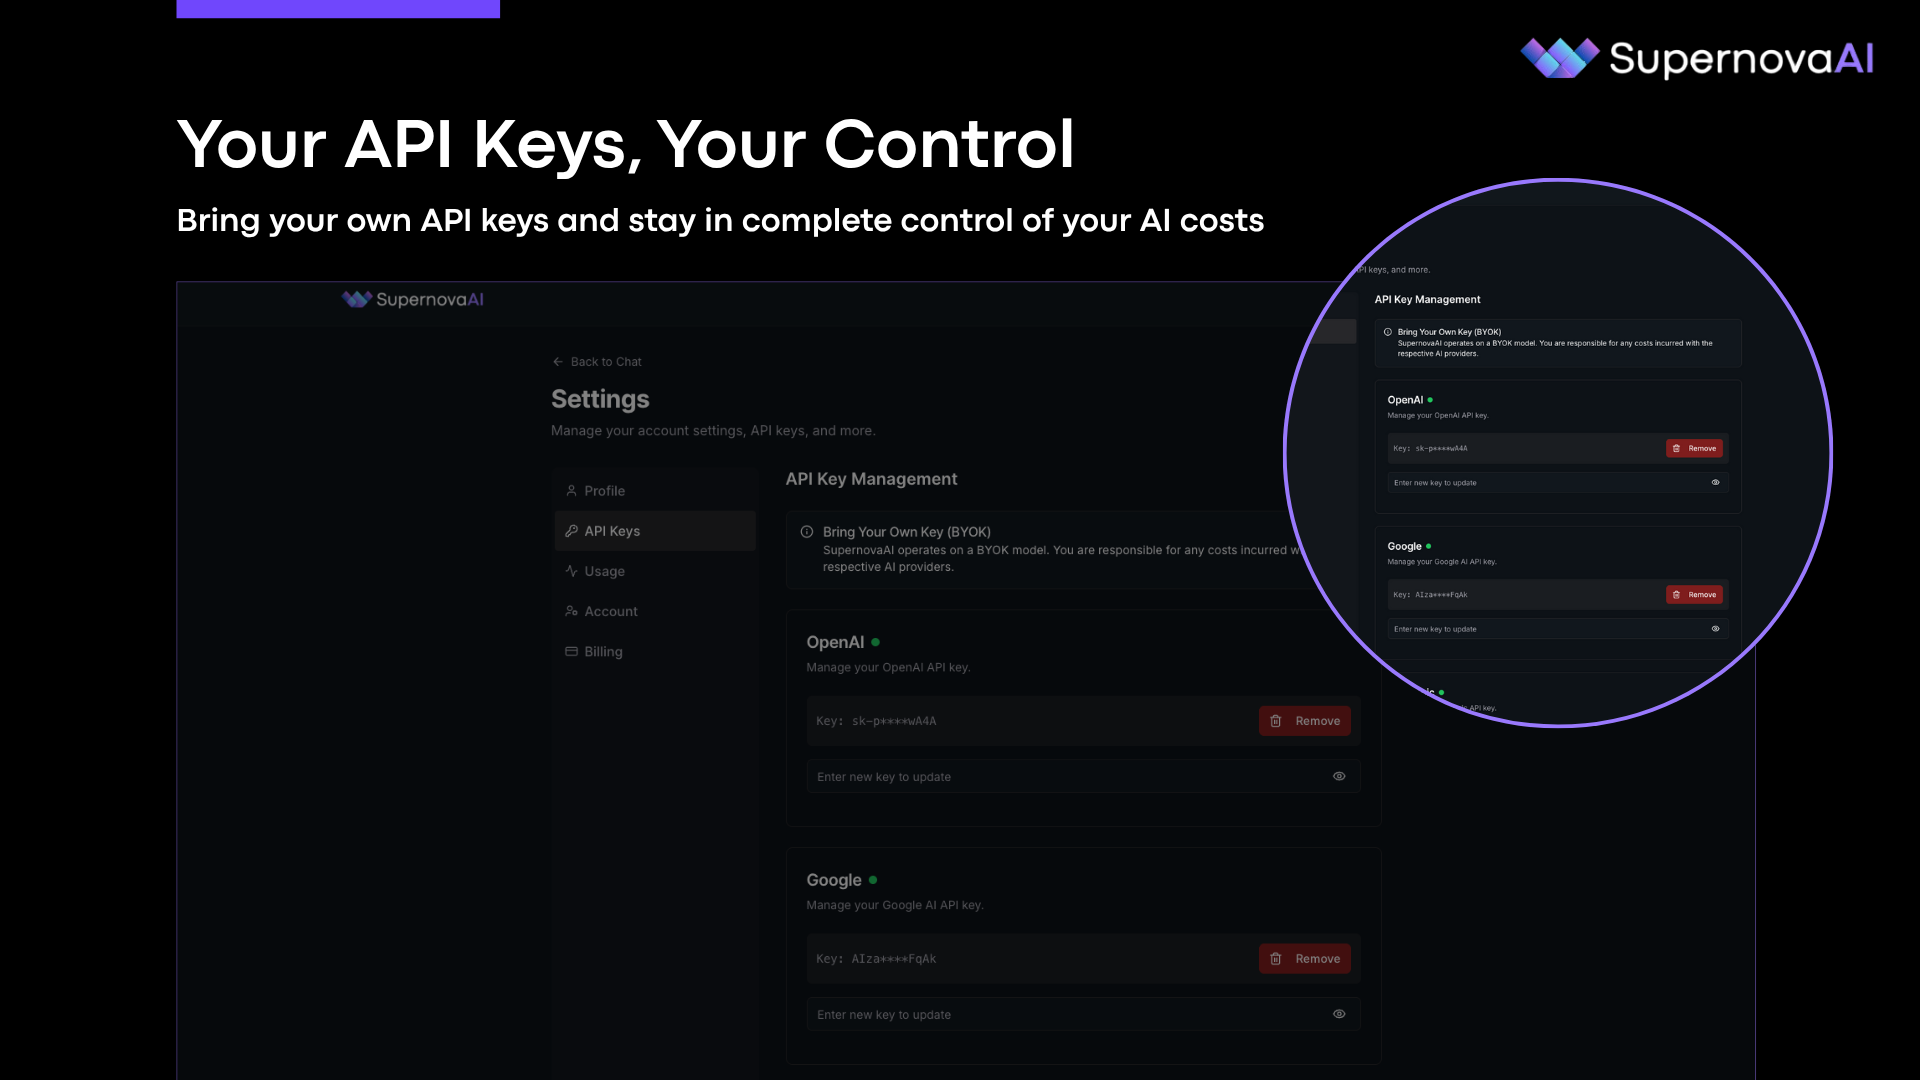Remove the Google API key
The image size is (1920, 1080).
pyautogui.click(x=1304, y=959)
